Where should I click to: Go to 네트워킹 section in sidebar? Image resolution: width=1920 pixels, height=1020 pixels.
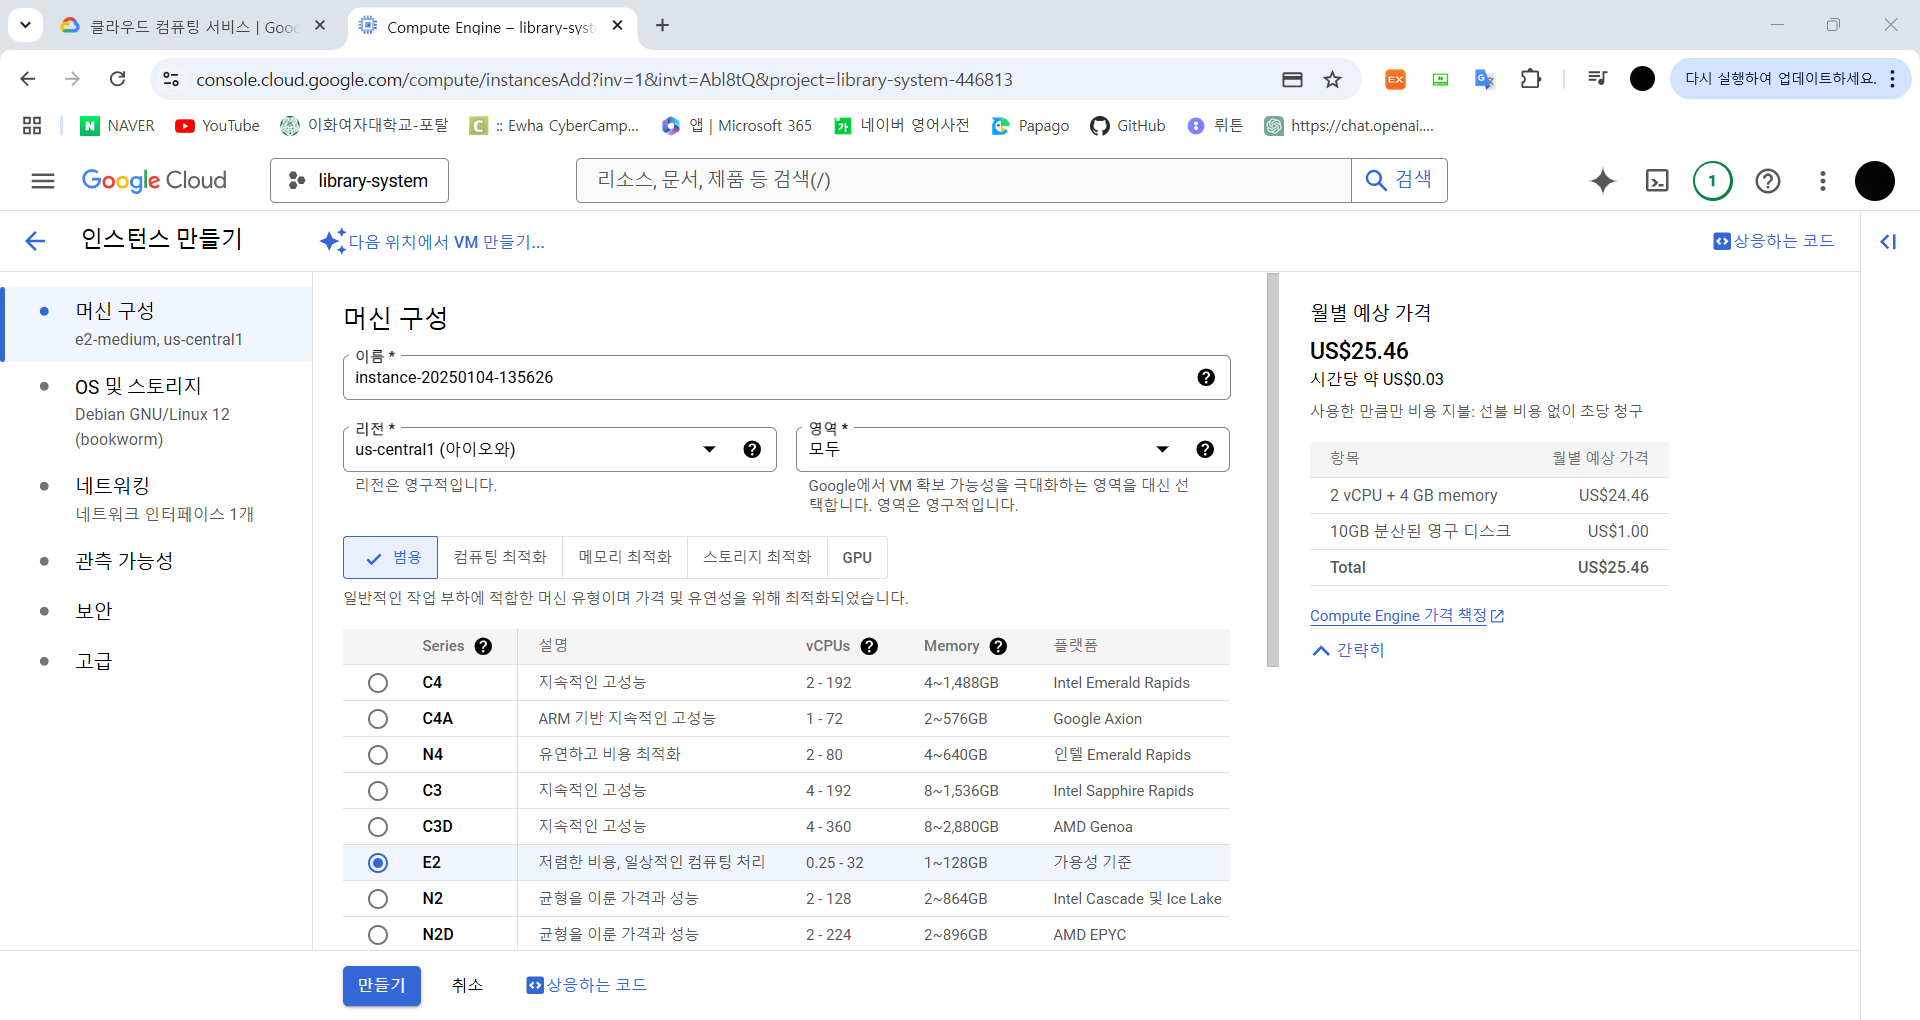[158, 499]
